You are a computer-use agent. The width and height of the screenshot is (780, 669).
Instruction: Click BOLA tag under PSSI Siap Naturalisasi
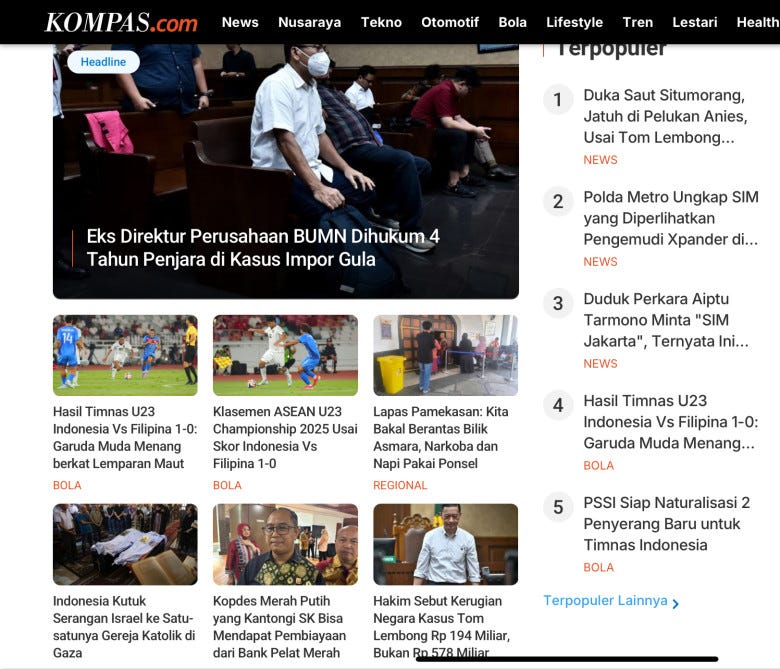[598, 568]
